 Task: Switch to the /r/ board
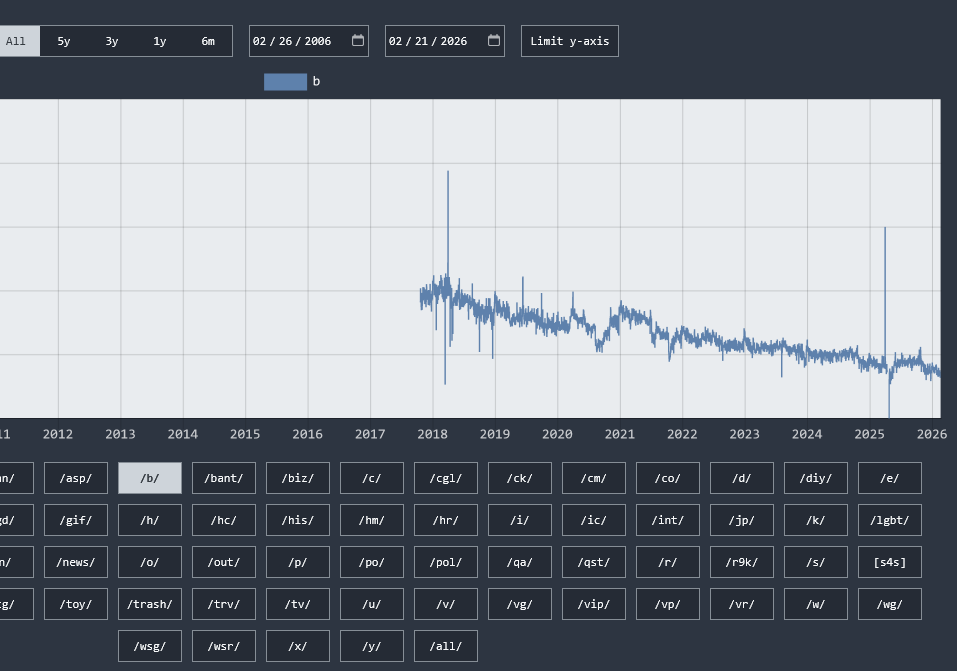668,562
